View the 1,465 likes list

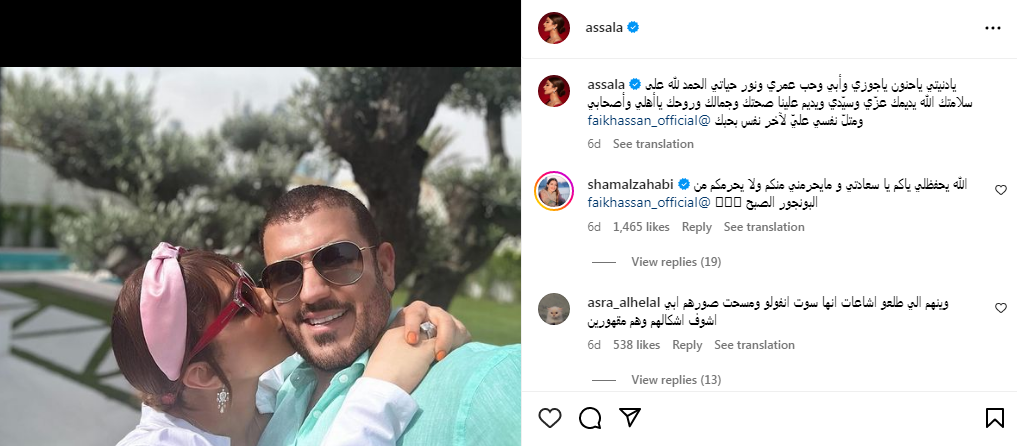[641, 227]
